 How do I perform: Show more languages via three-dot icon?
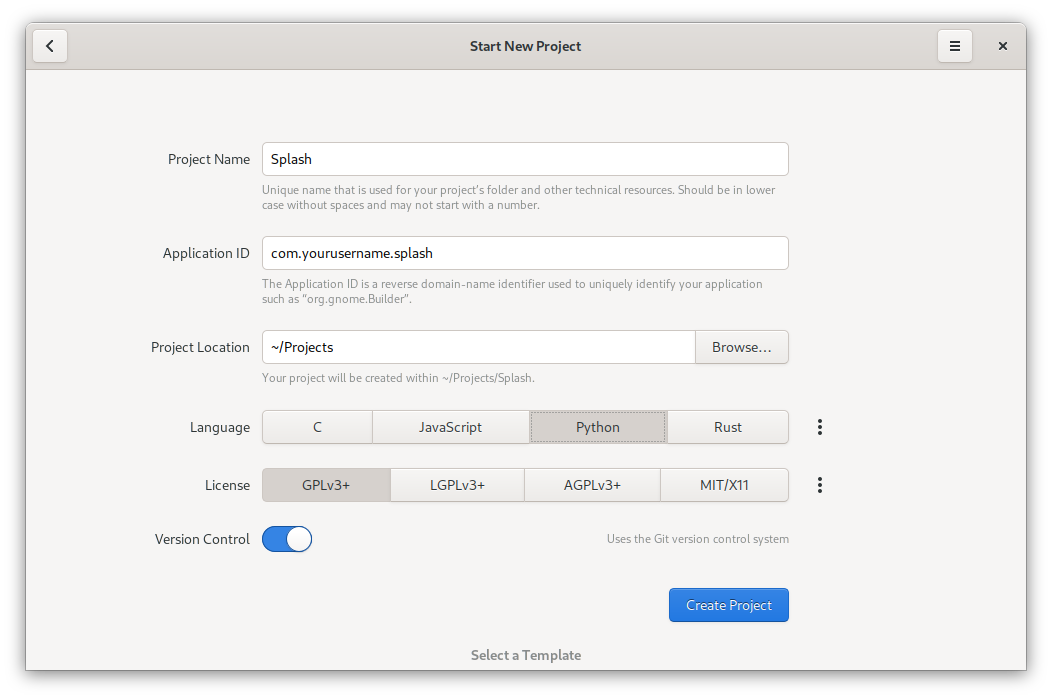pos(819,427)
